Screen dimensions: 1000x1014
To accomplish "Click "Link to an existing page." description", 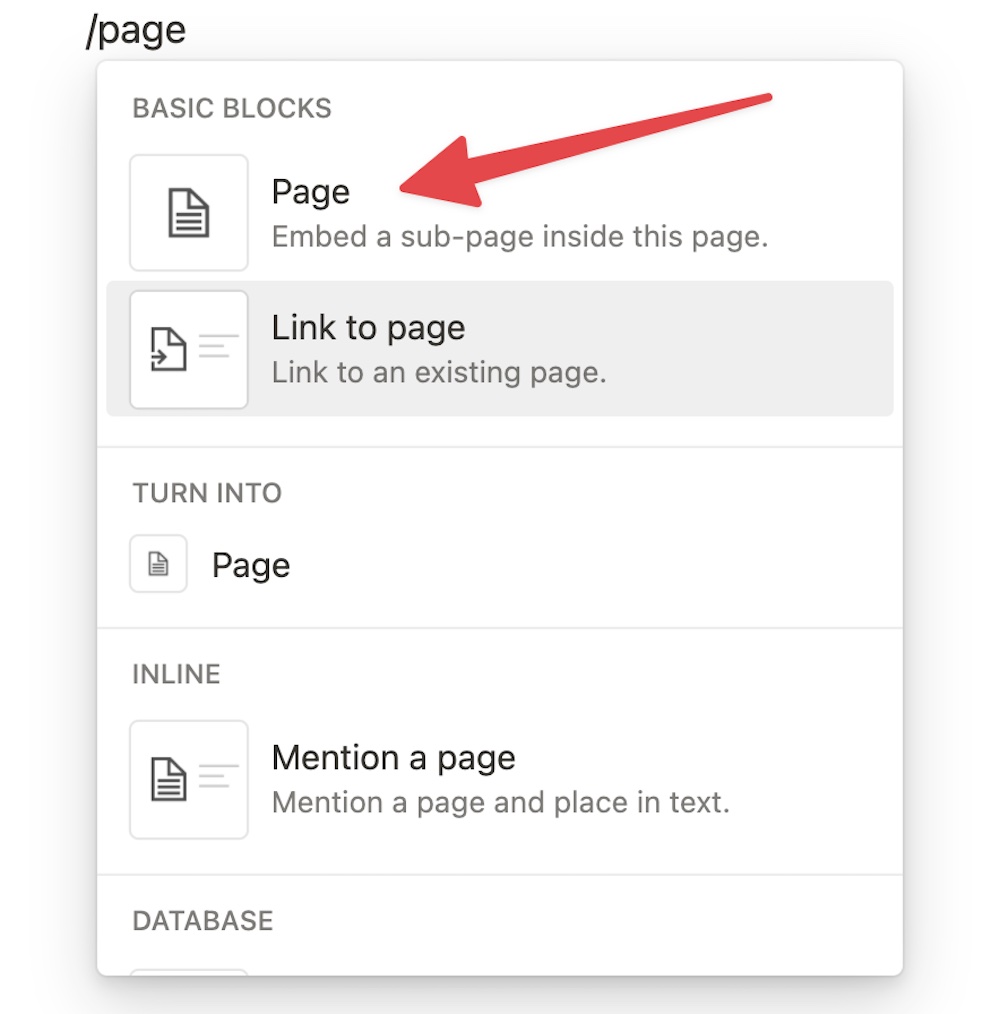I will coord(439,372).
